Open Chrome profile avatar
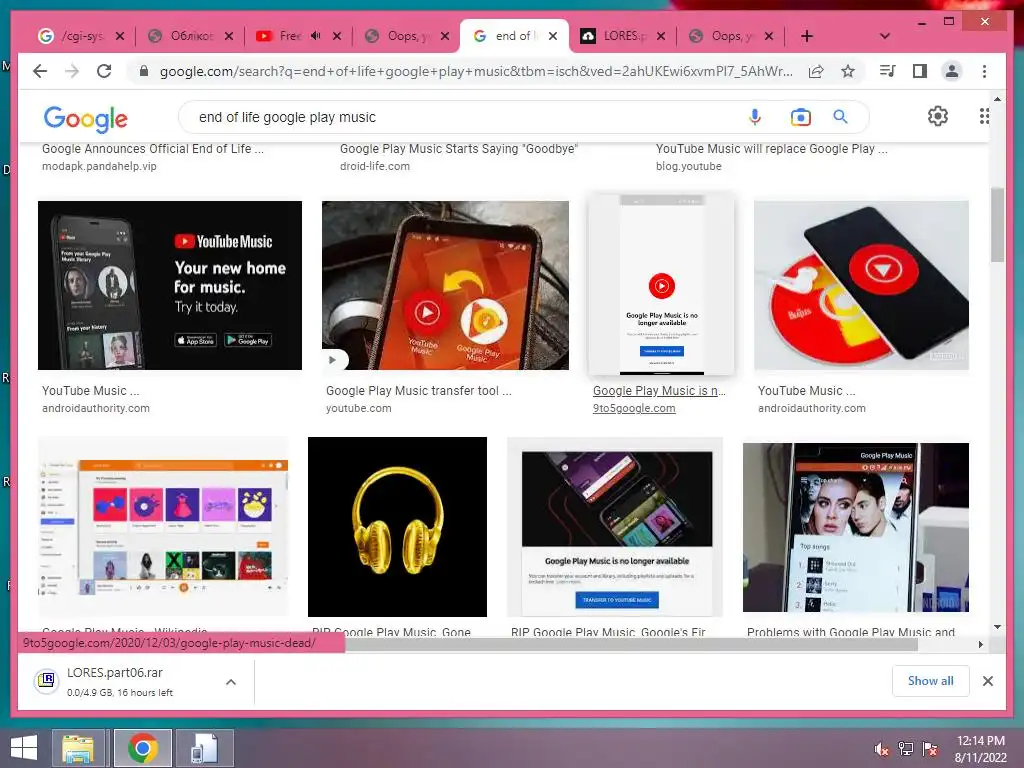The width and height of the screenshot is (1024, 768). click(x=952, y=71)
